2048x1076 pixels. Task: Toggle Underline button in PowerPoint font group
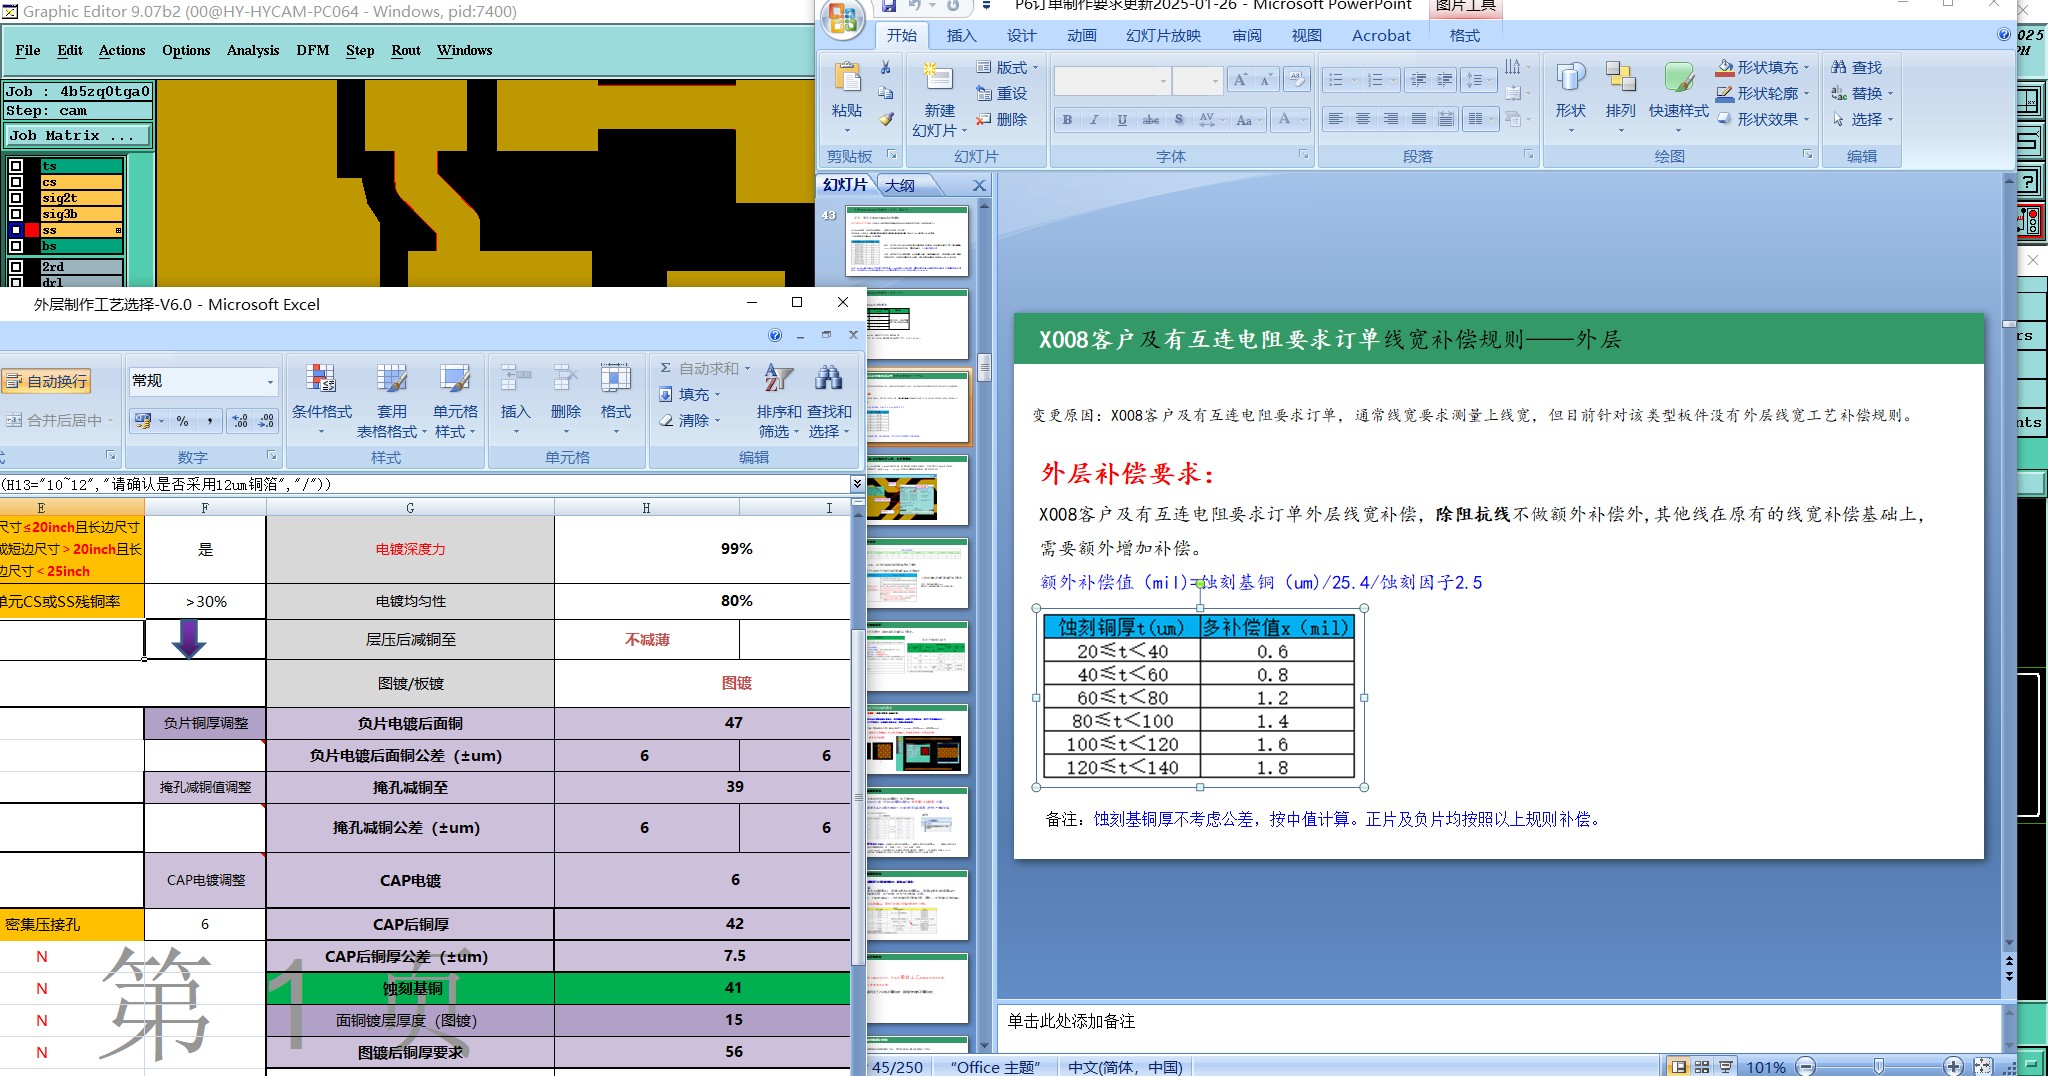[1122, 120]
